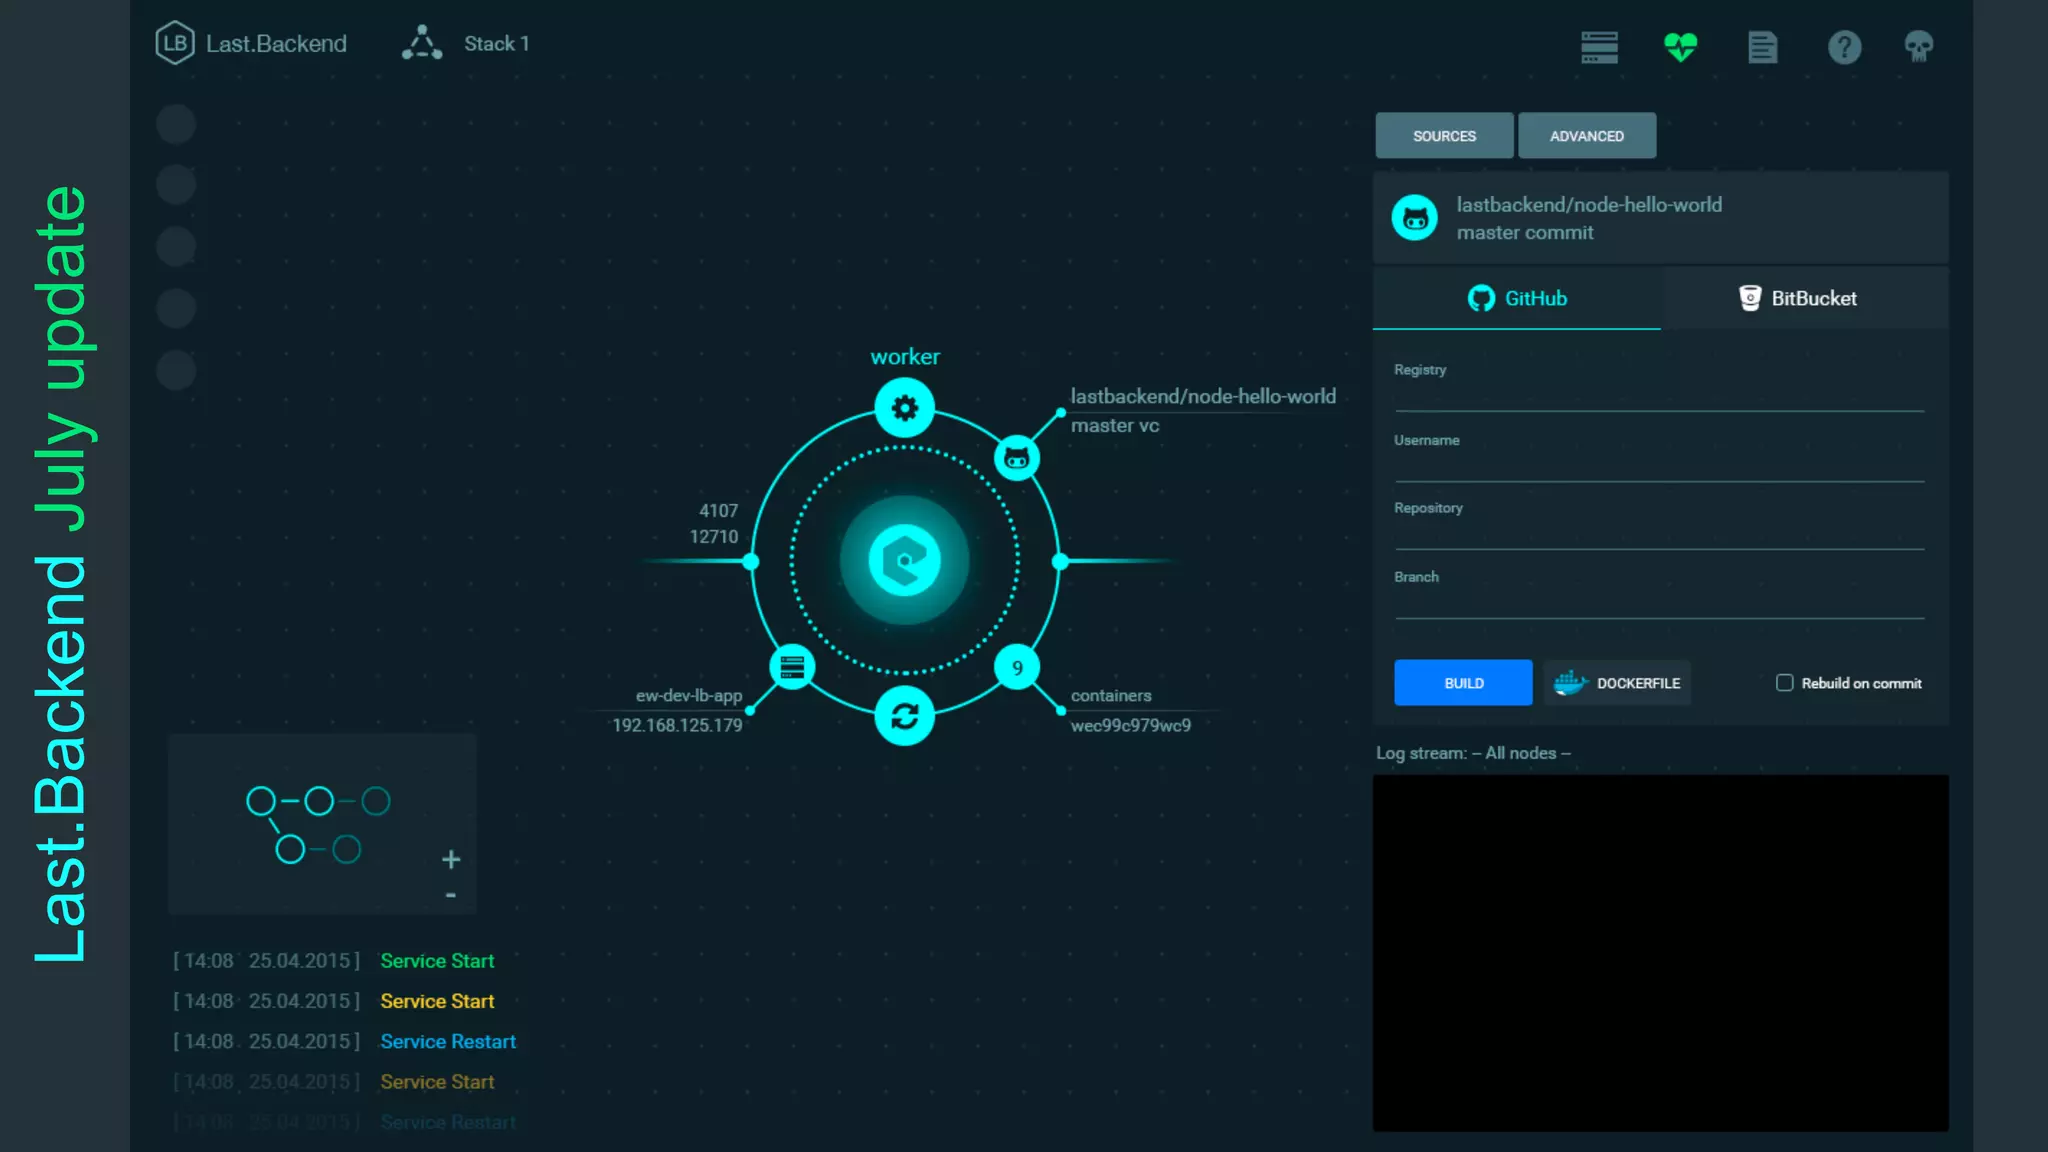The width and height of the screenshot is (2048, 1152).
Task: Click the DOCKERFILE button
Action: [x=1617, y=683]
